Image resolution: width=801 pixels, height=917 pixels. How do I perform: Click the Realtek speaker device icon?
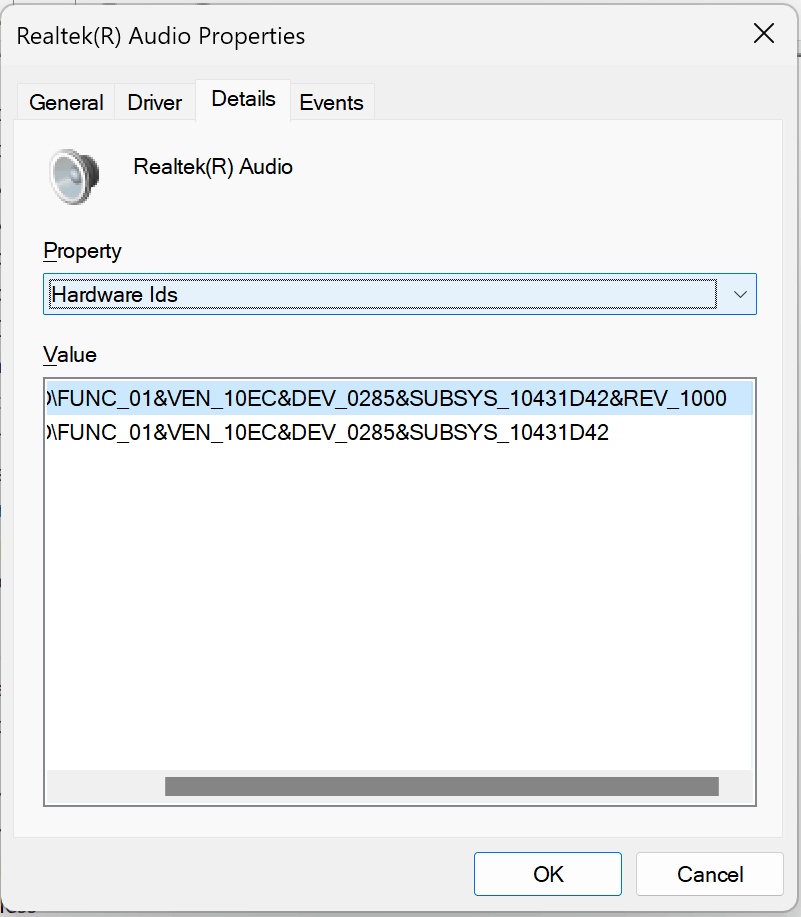click(73, 176)
